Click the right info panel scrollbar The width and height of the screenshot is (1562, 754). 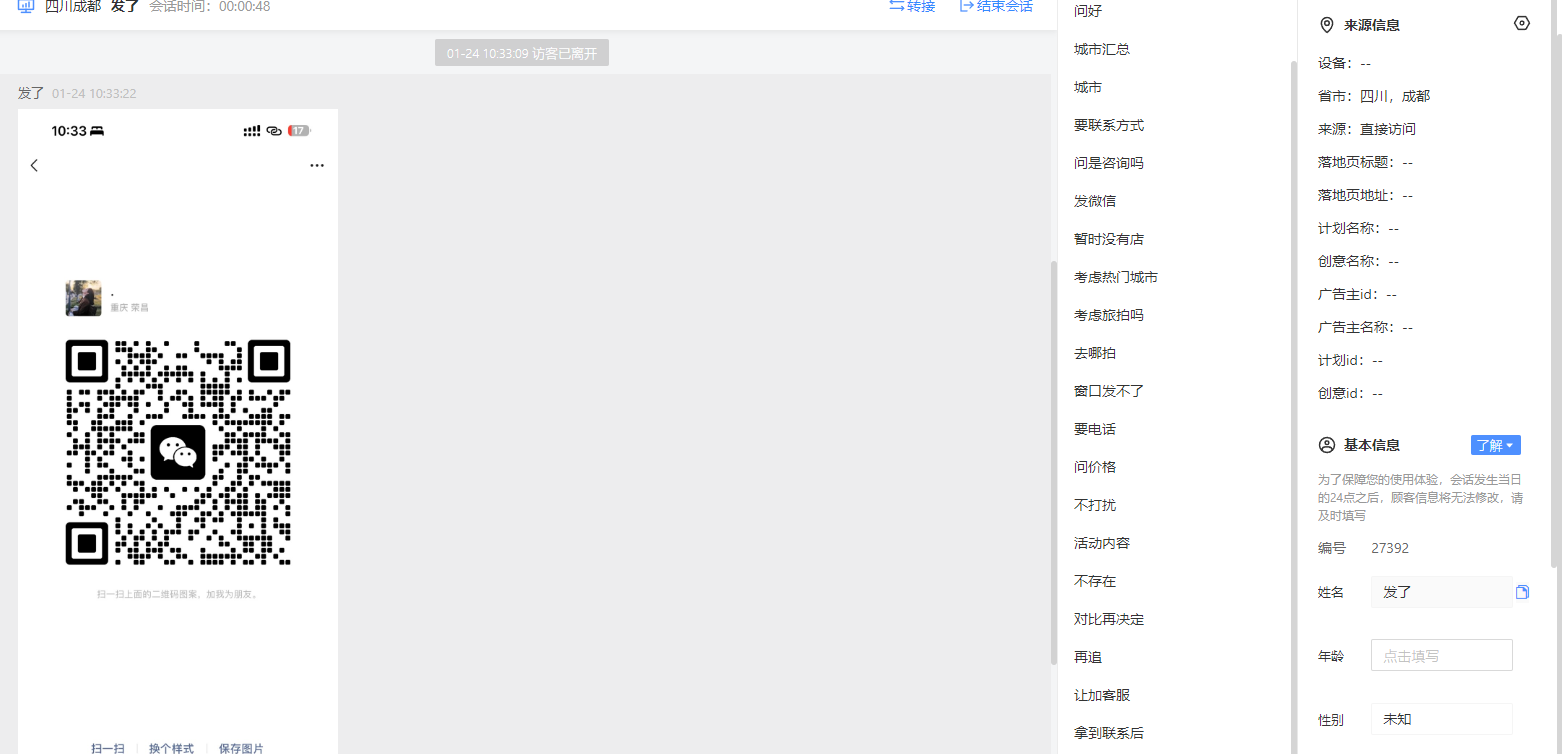pos(1556,285)
